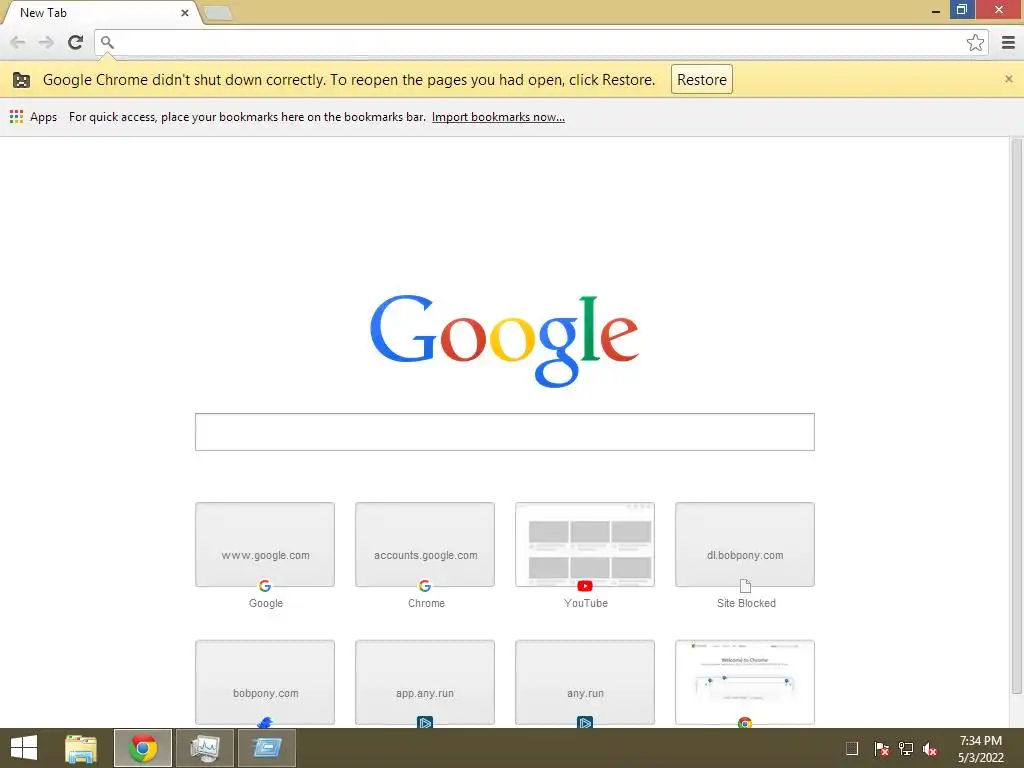Open the Apps shortcut in the bookmarks bar
Screen dimensions: 1024x768
(x=33, y=117)
